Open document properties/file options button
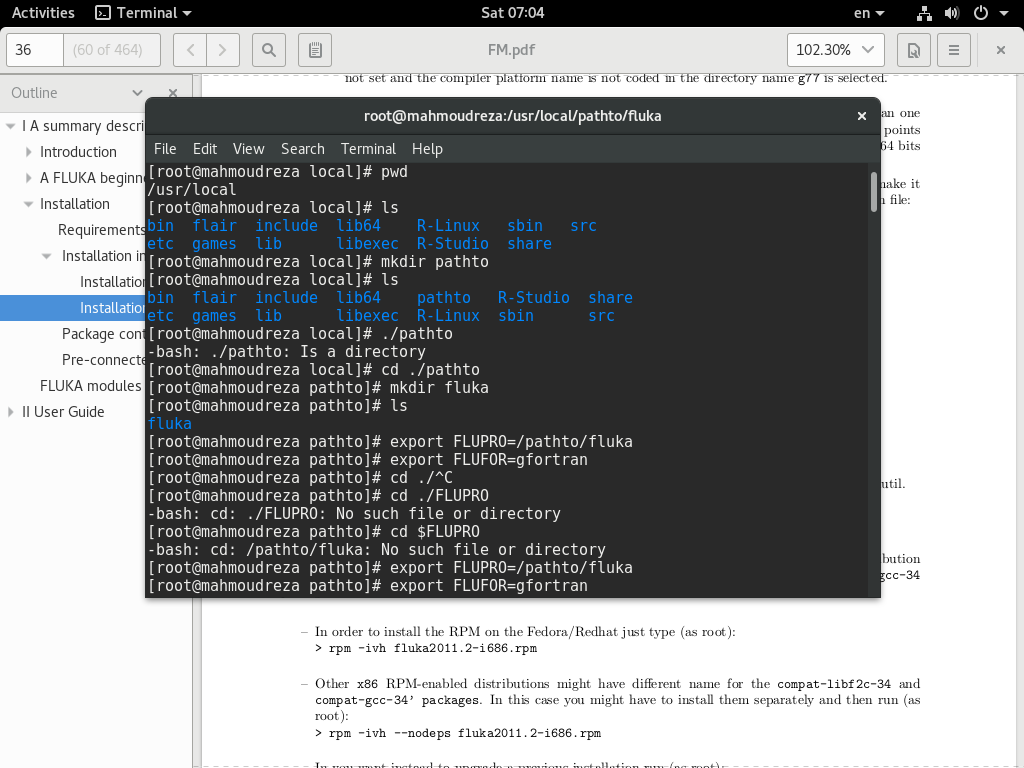This screenshot has width=1024, height=768. pyautogui.click(x=914, y=50)
